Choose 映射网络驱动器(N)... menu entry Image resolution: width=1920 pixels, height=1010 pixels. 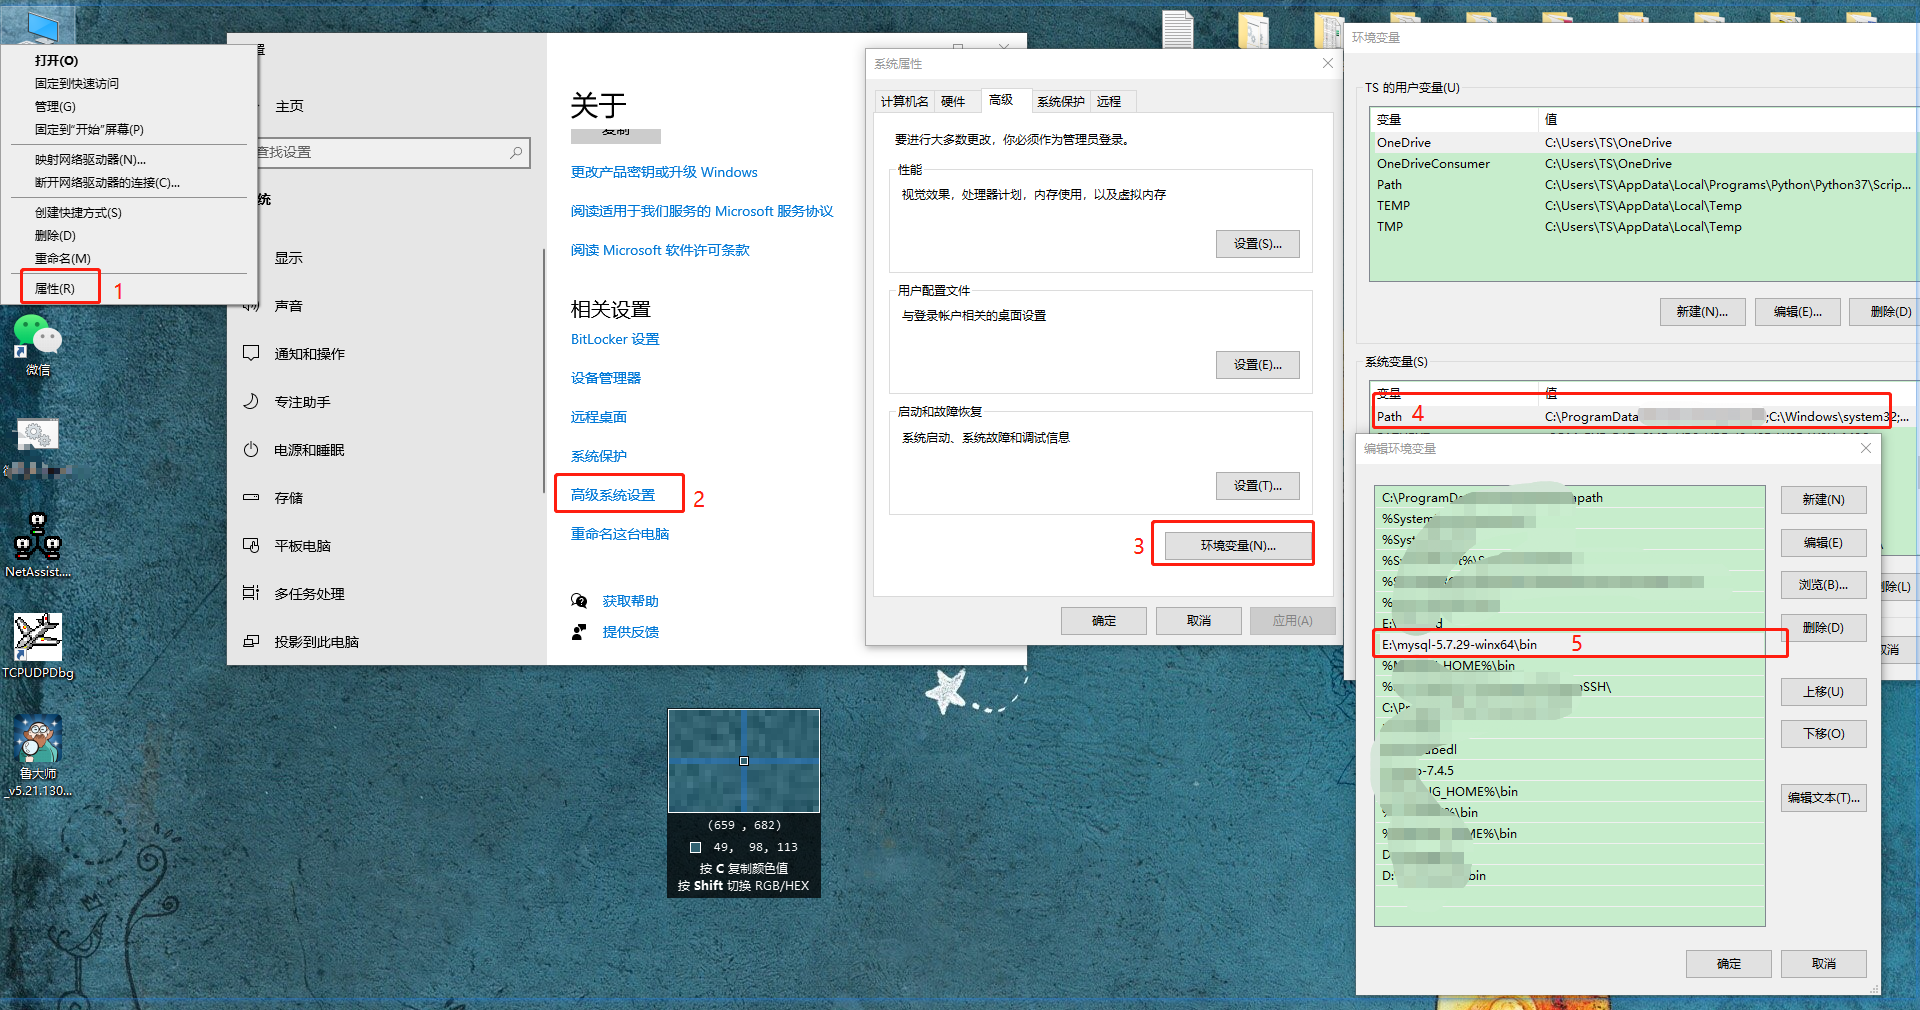[x=90, y=159]
